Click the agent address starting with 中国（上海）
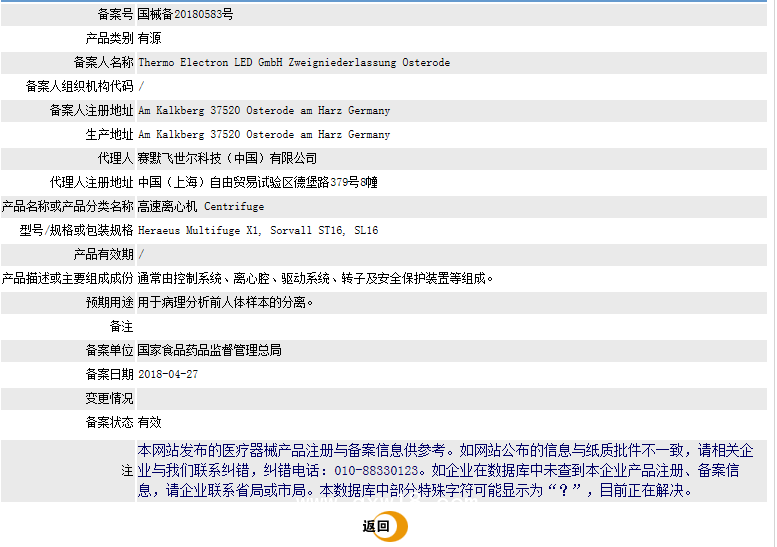The width and height of the screenshot is (777, 547). coord(258,182)
